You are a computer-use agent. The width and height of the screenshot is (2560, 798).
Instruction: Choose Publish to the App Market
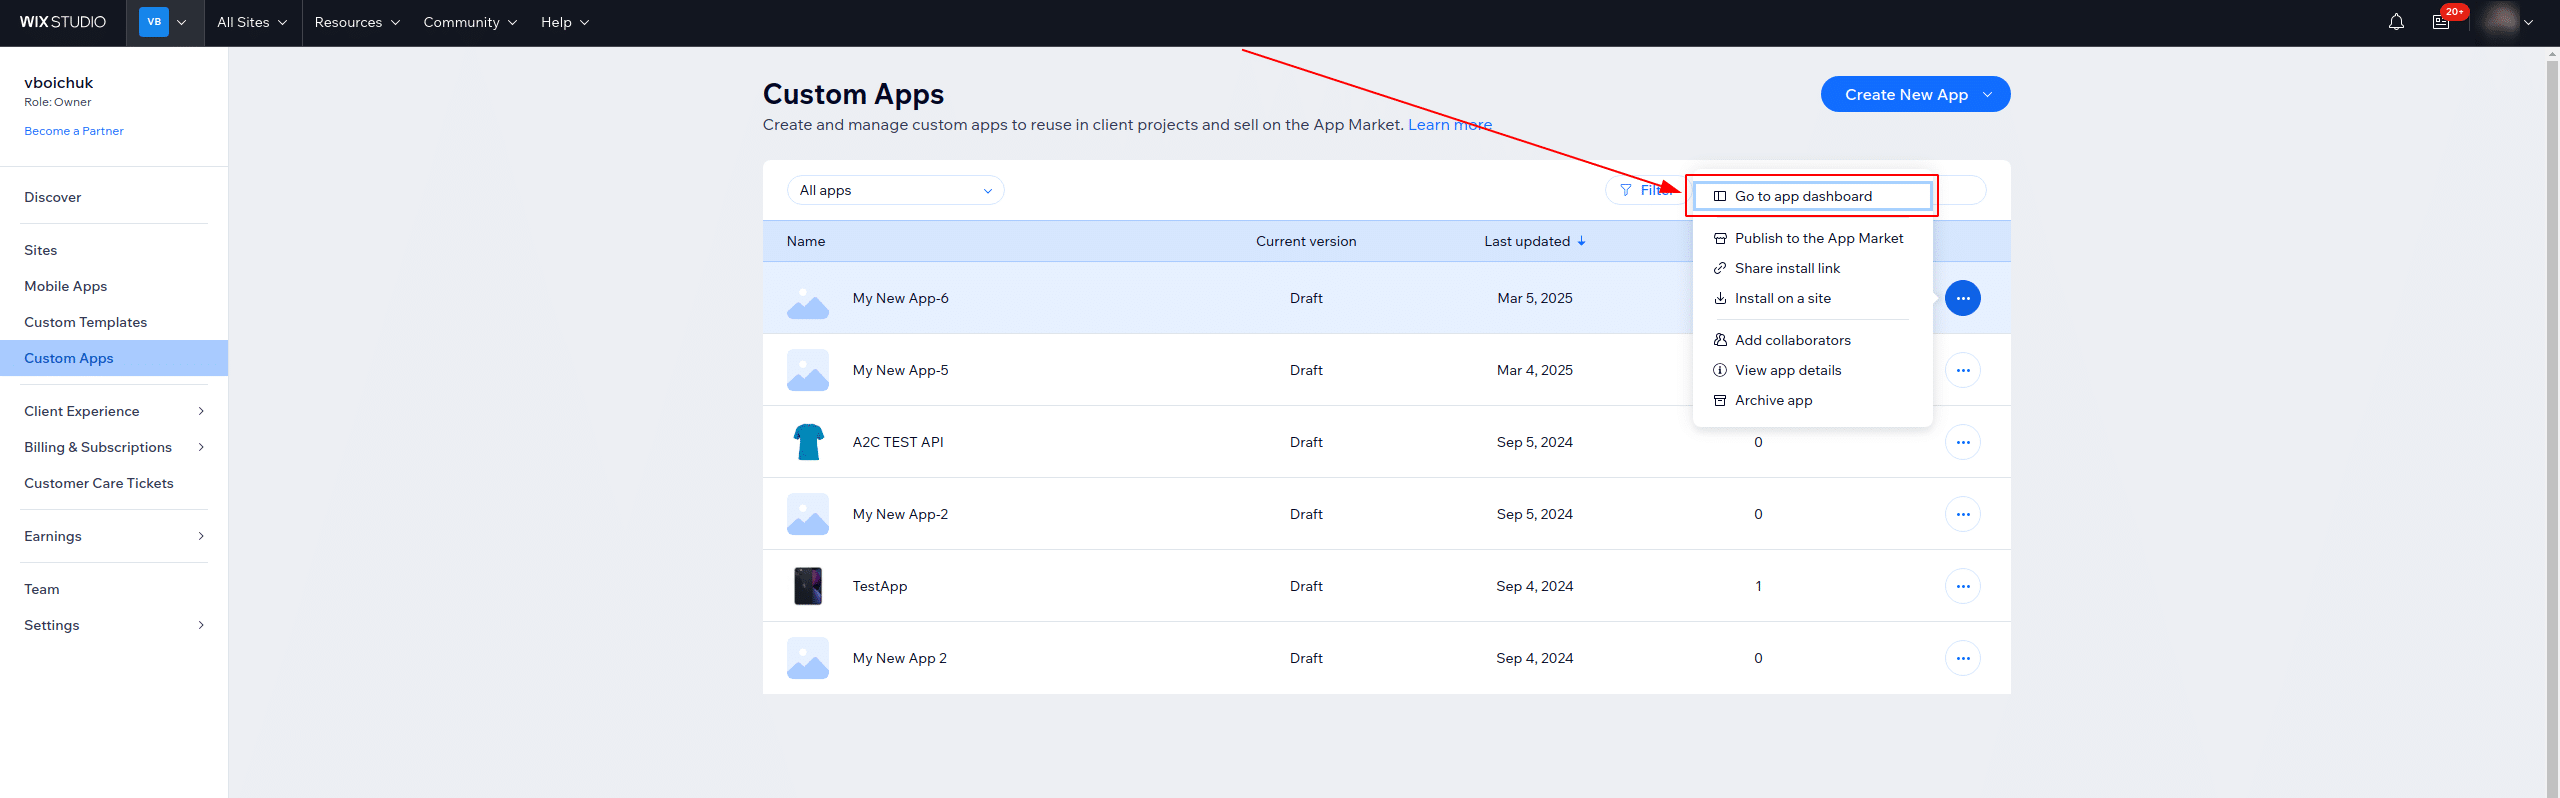point(1818,238)
